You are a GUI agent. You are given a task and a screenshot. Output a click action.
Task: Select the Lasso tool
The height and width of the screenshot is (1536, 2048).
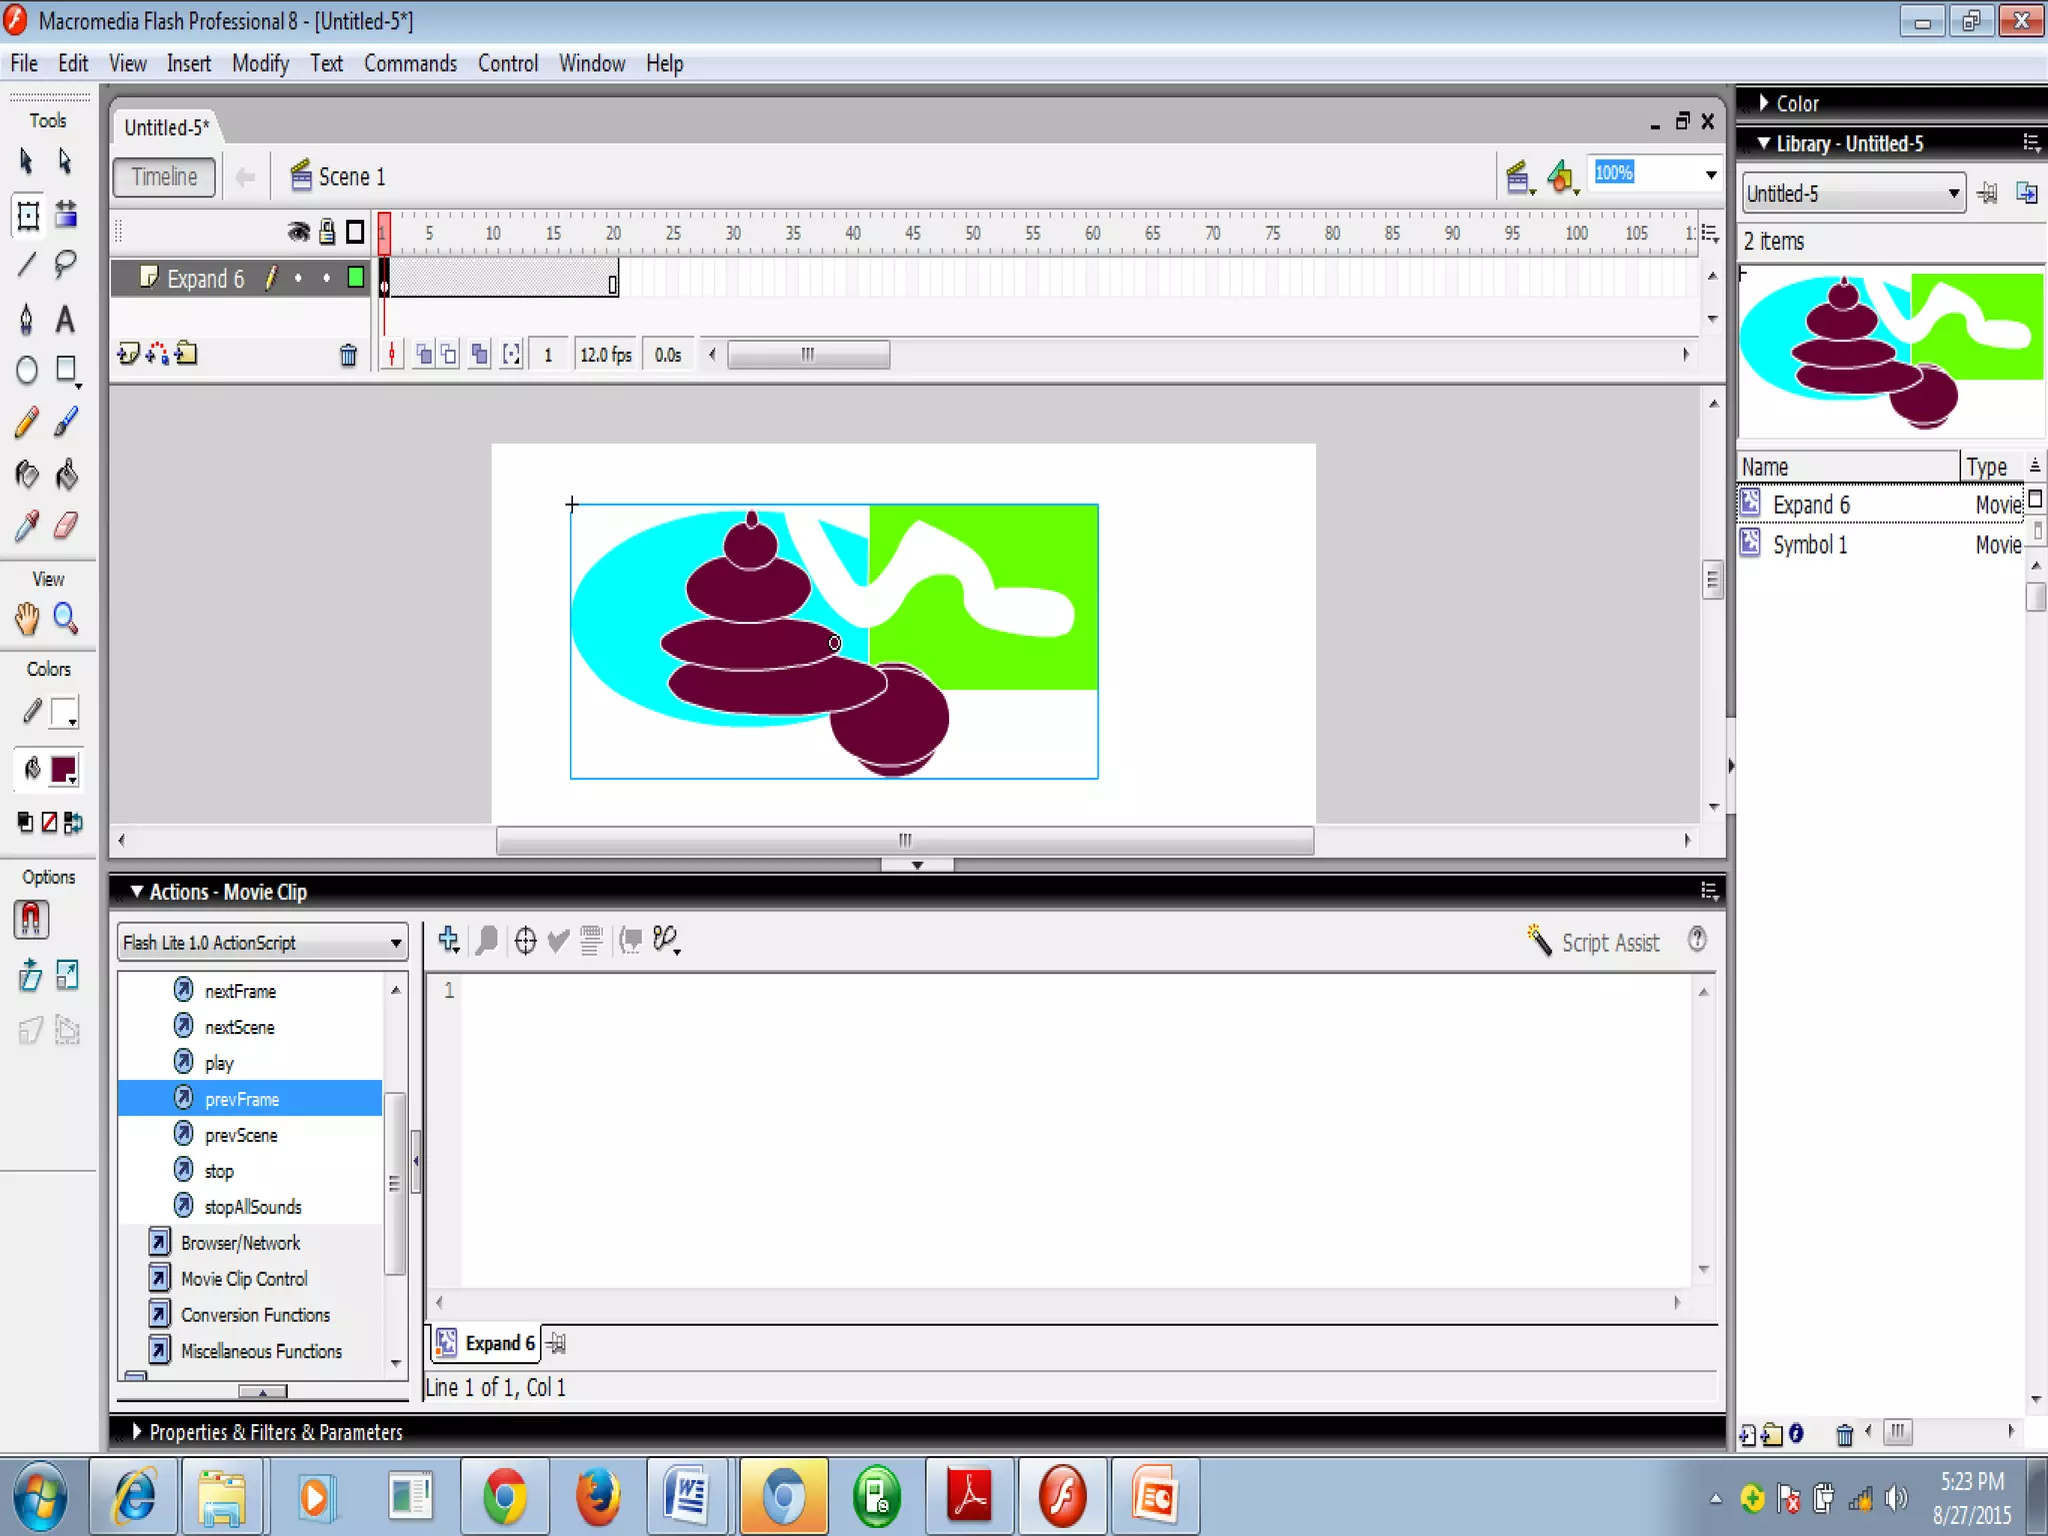click(66, 265)
